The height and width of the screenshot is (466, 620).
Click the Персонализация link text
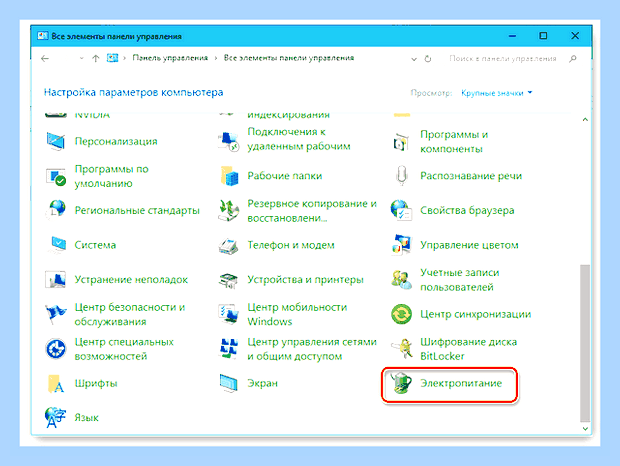pos(116,141)
